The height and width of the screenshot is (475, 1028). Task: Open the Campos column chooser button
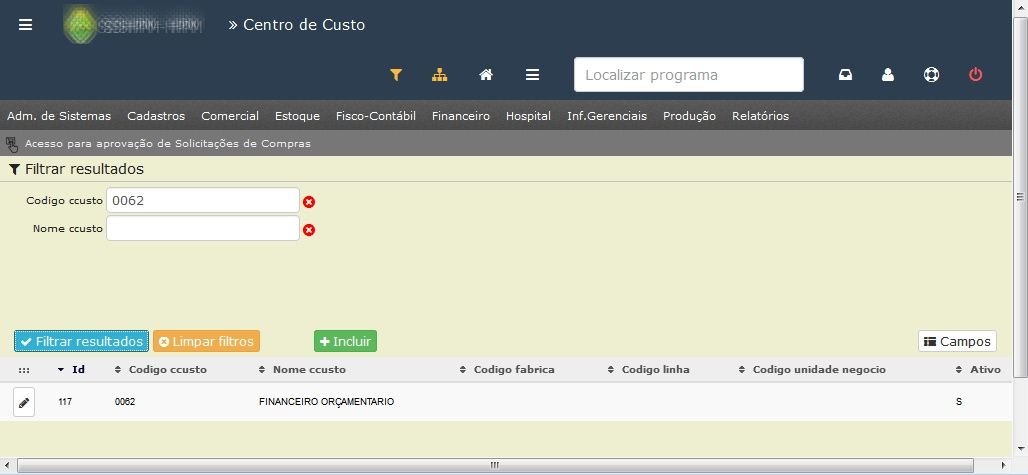point(957,341)
